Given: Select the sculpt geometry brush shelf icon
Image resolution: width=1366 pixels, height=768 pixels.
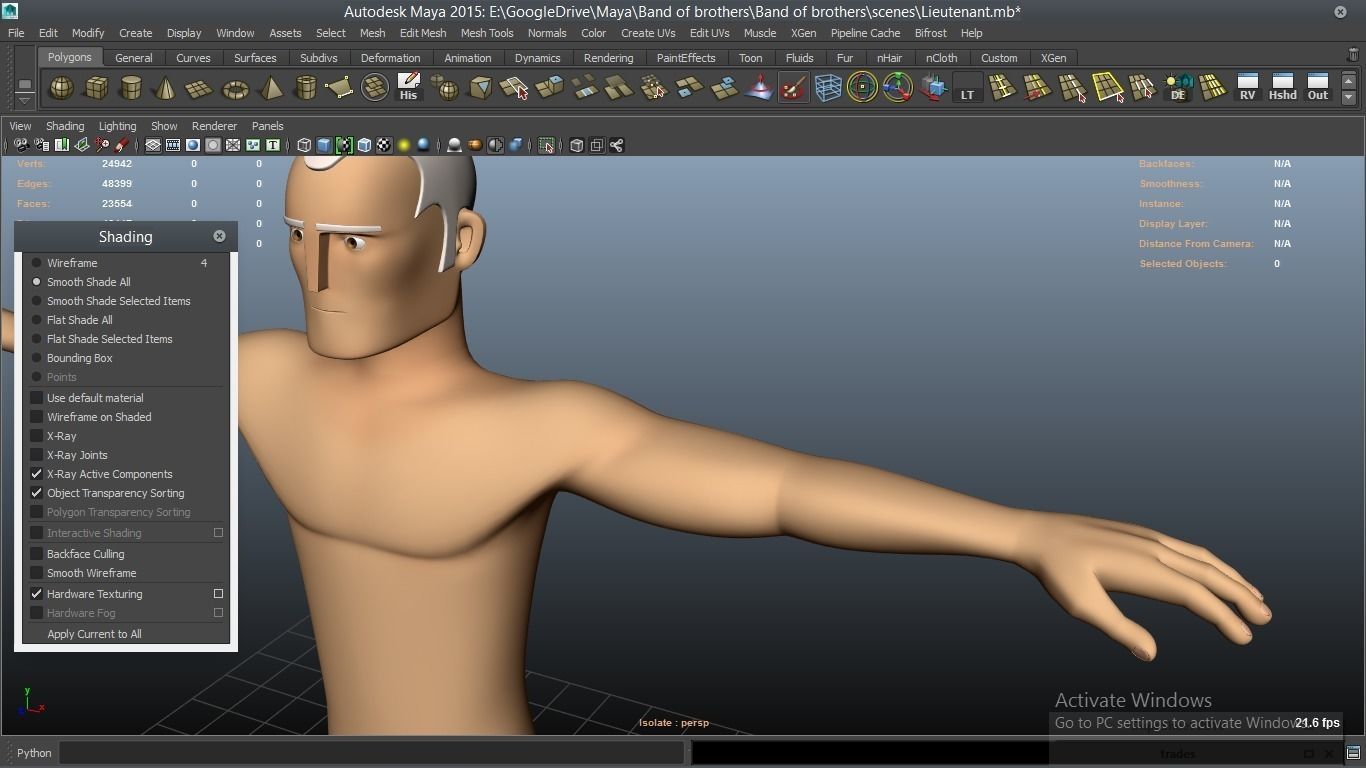Looking at the screenshot, I should (793, 88).
